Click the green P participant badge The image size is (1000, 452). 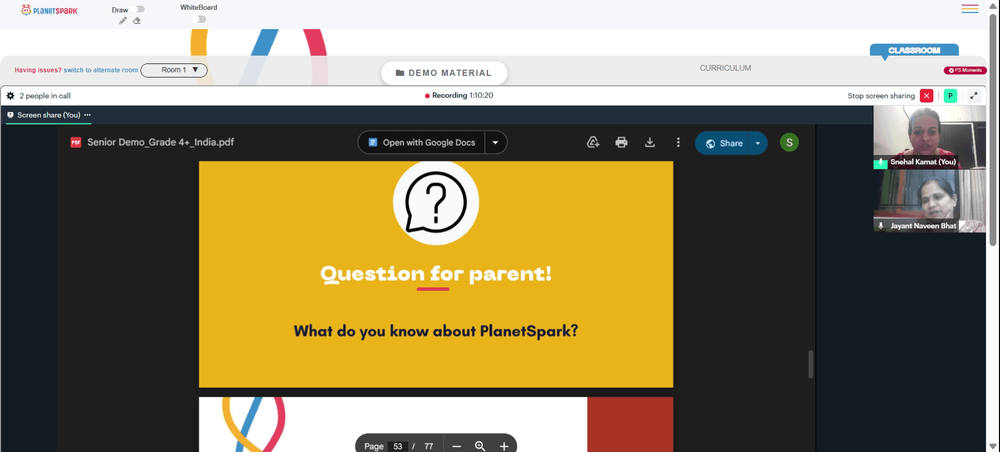(x=950, y=96)
